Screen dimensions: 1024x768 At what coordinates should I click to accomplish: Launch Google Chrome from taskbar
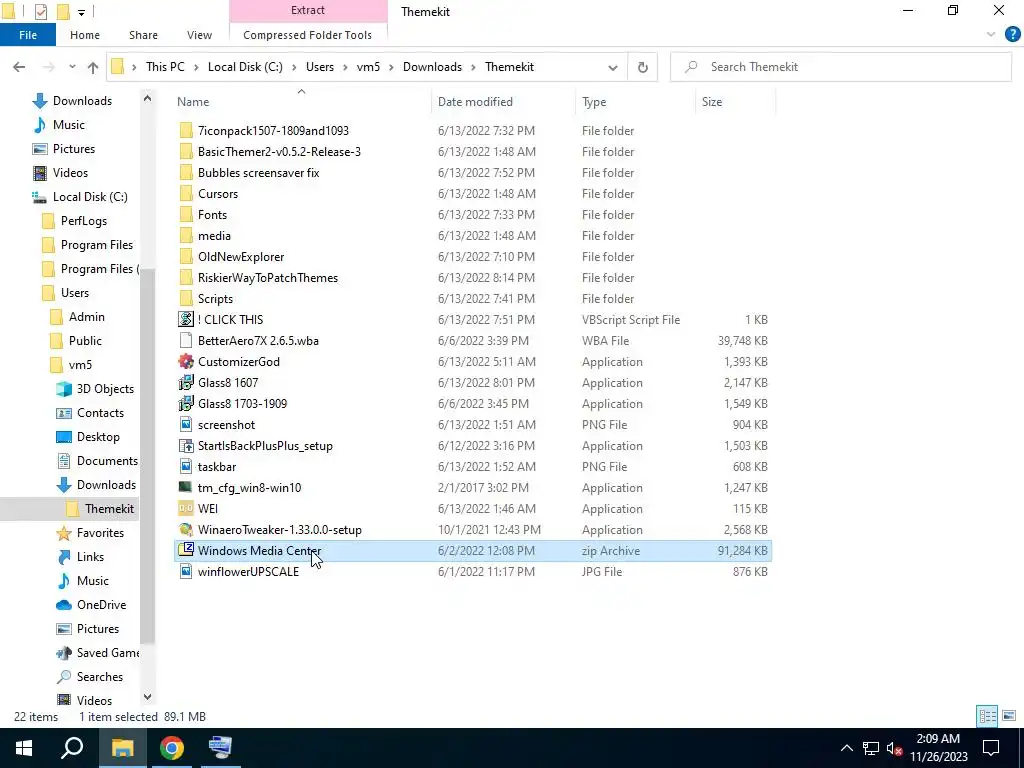[172, 748]
